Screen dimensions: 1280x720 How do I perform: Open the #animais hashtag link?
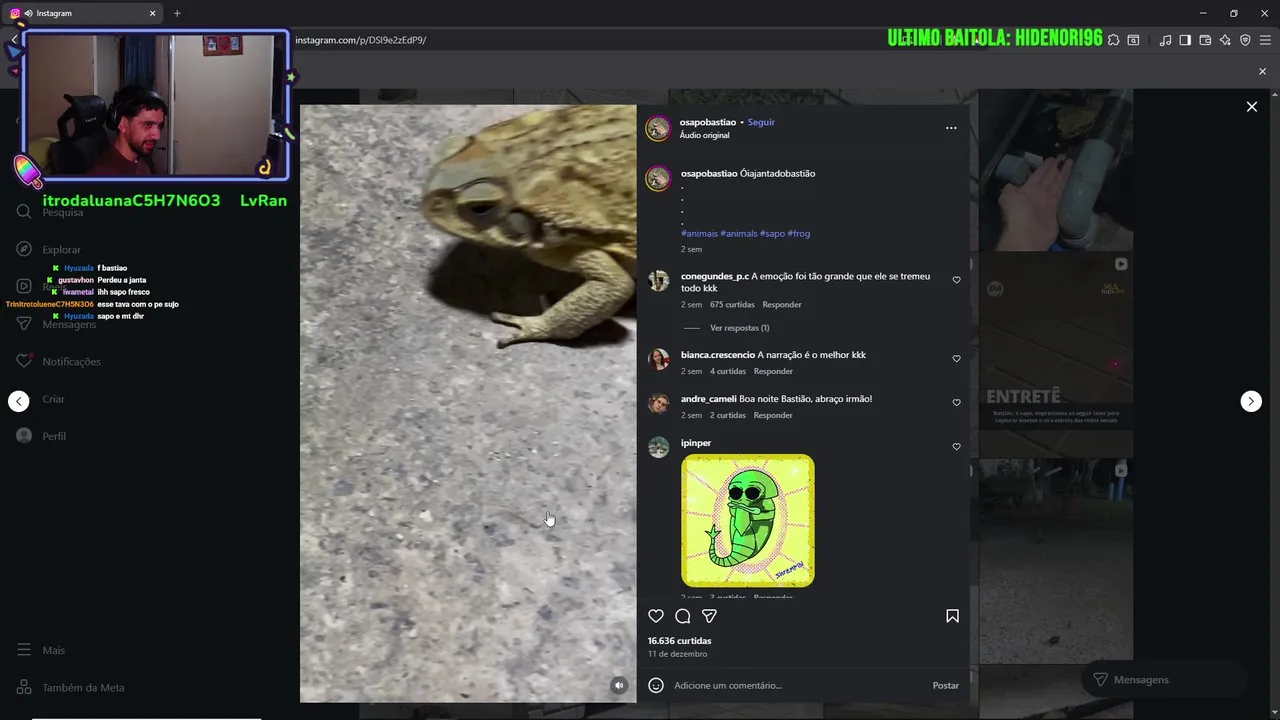(x=699, y=233)
